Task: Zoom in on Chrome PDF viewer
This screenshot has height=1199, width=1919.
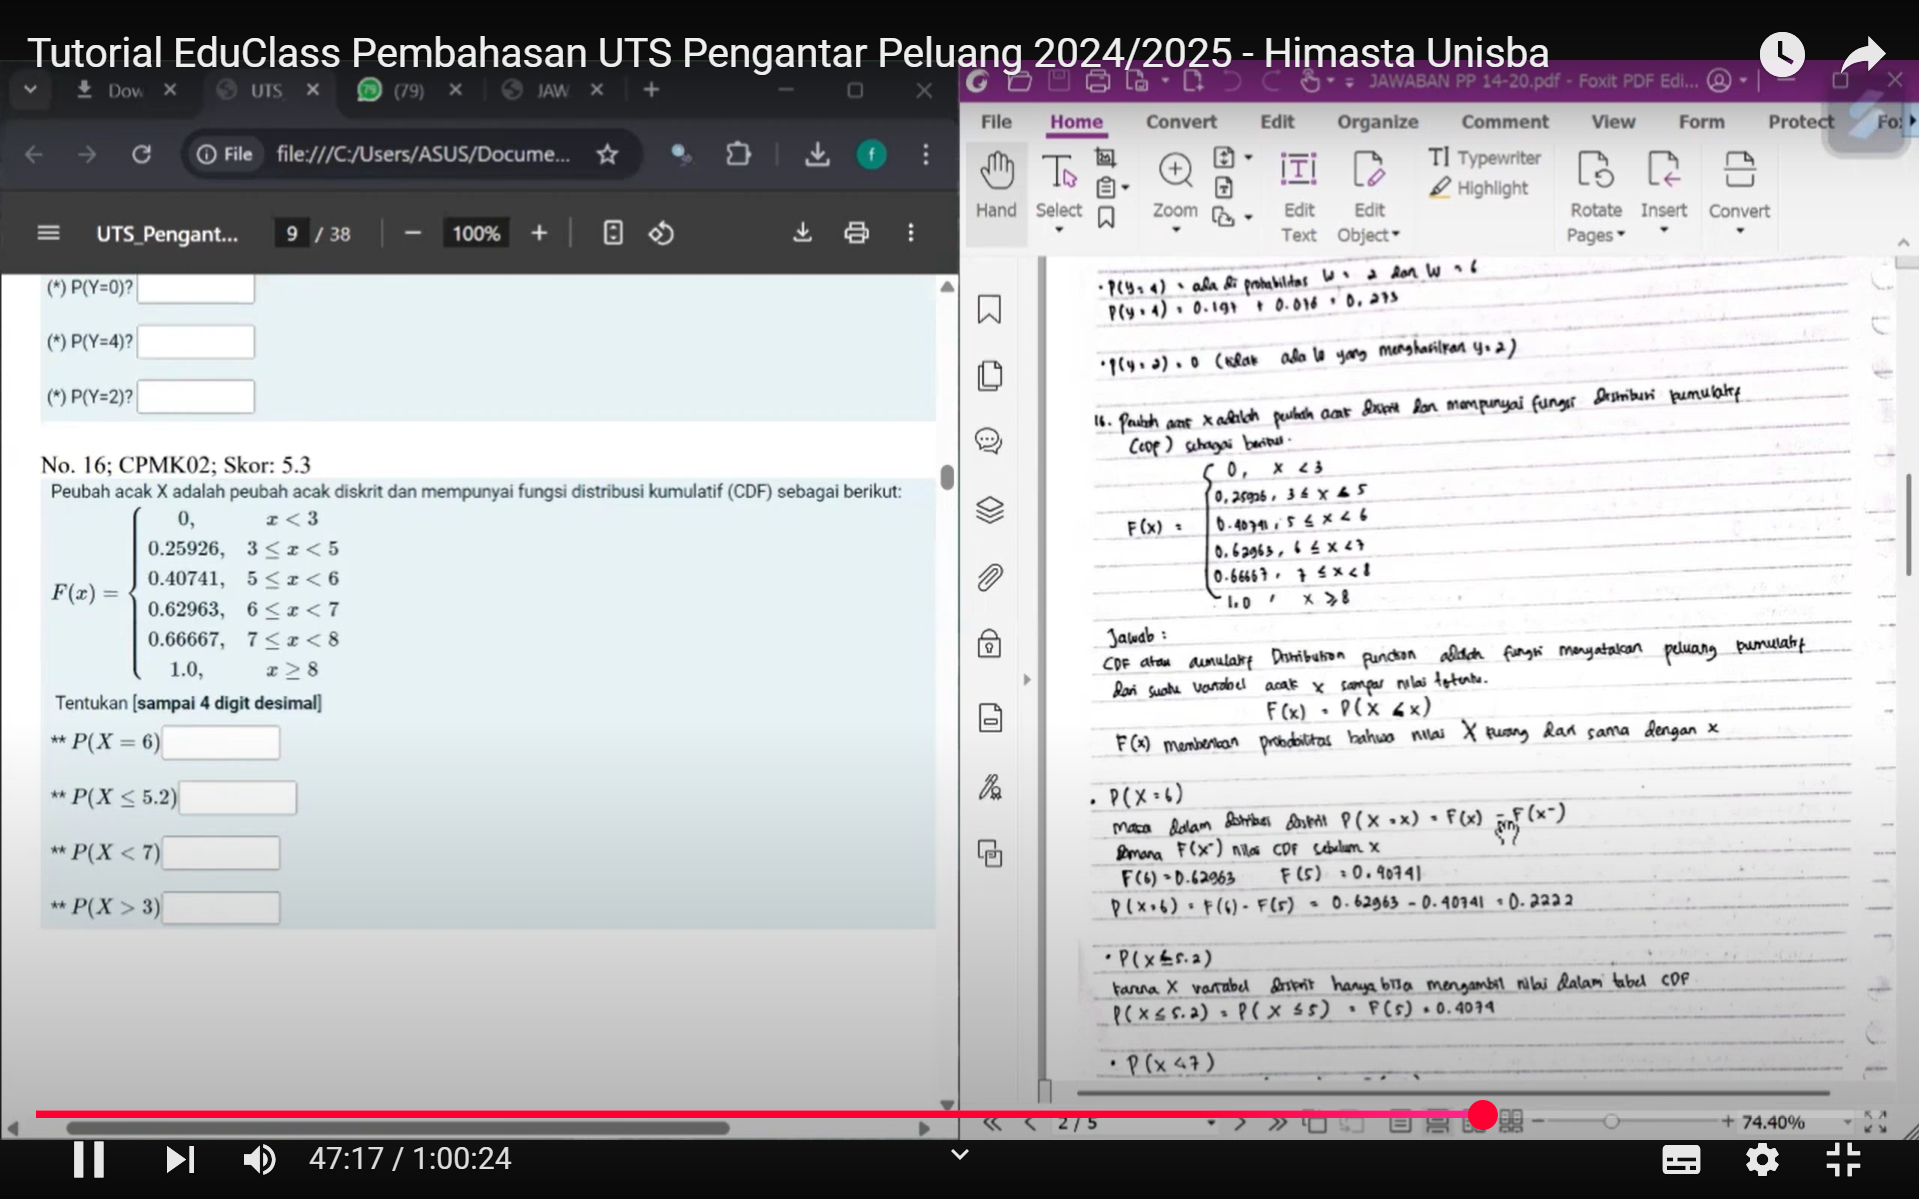Action: 539,234
